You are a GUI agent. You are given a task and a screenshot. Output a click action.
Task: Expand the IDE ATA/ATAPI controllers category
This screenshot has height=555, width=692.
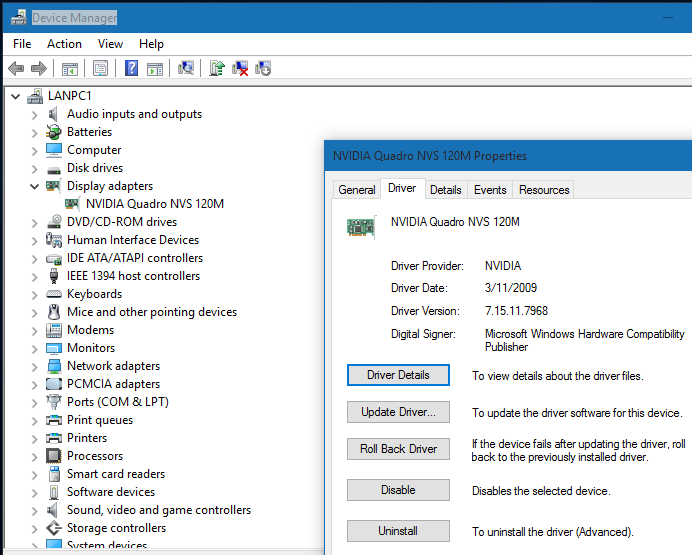(x=34, y=259)
